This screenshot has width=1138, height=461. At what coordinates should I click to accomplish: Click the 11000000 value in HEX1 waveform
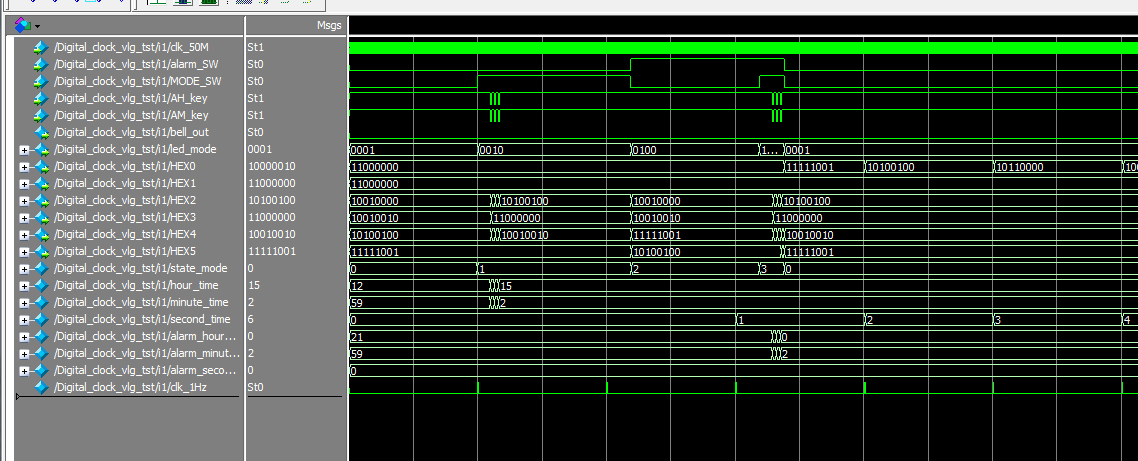pos(374,184)
